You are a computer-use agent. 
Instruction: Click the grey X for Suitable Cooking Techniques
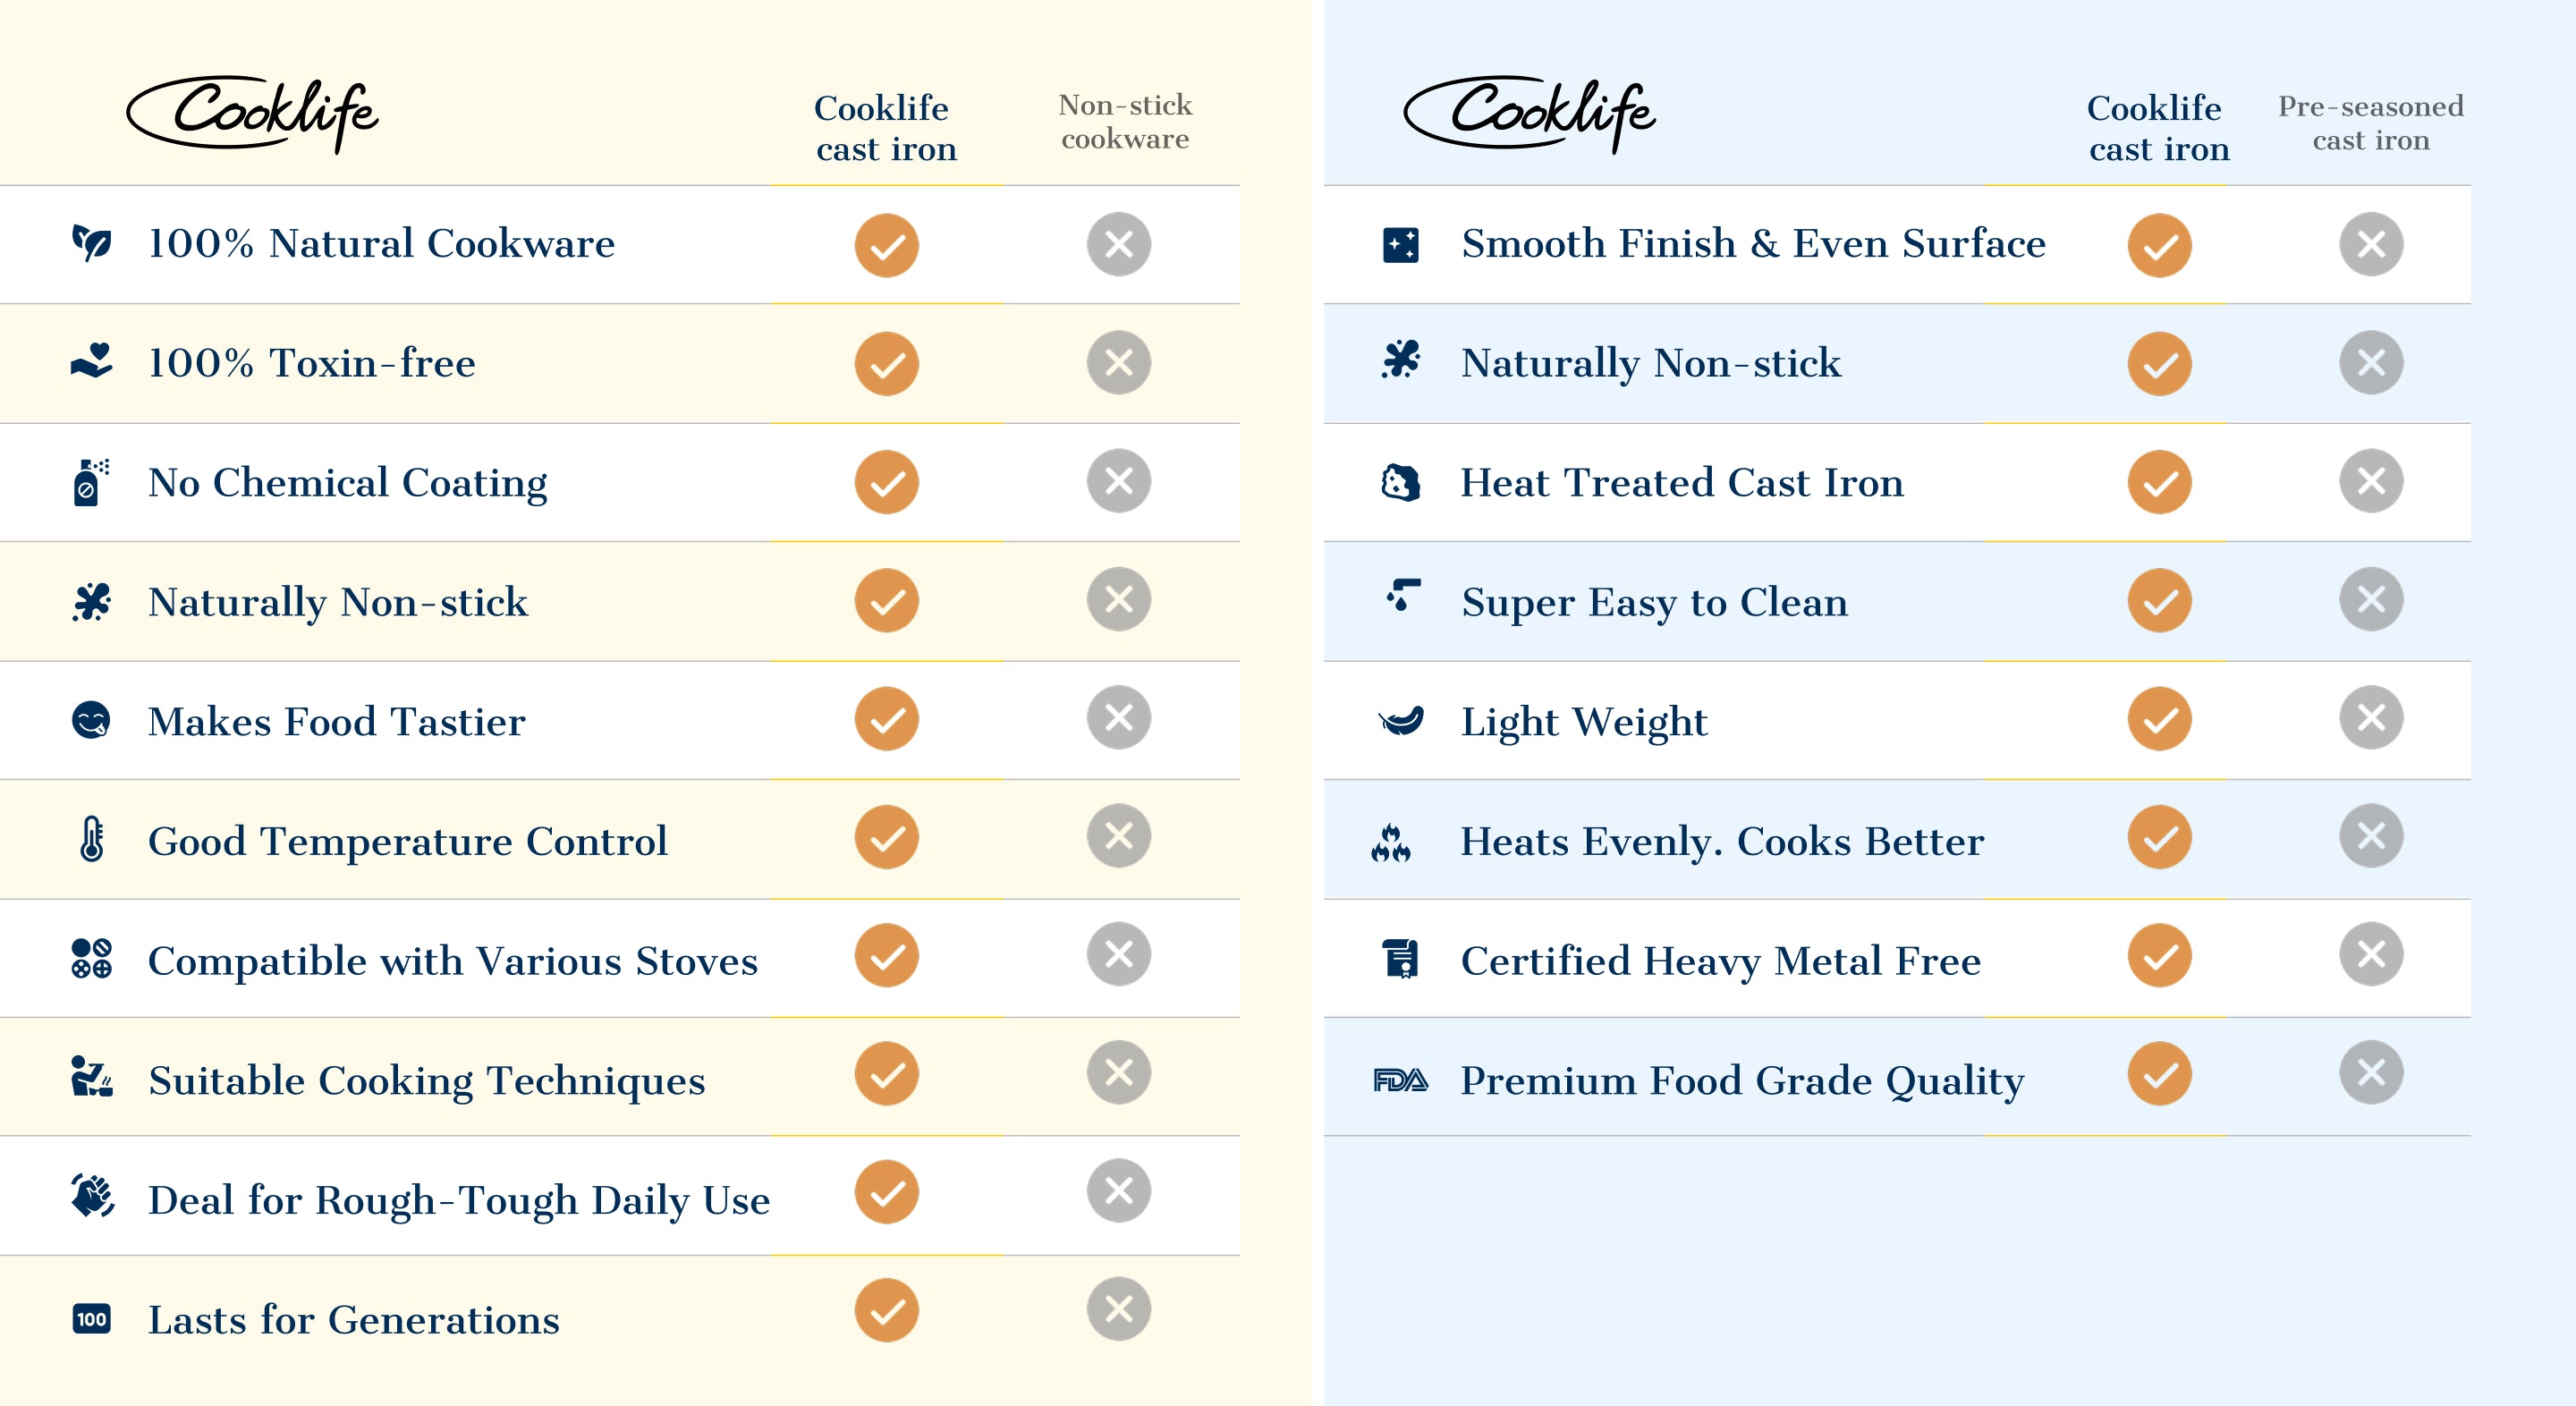(x=1118, y=1073)
